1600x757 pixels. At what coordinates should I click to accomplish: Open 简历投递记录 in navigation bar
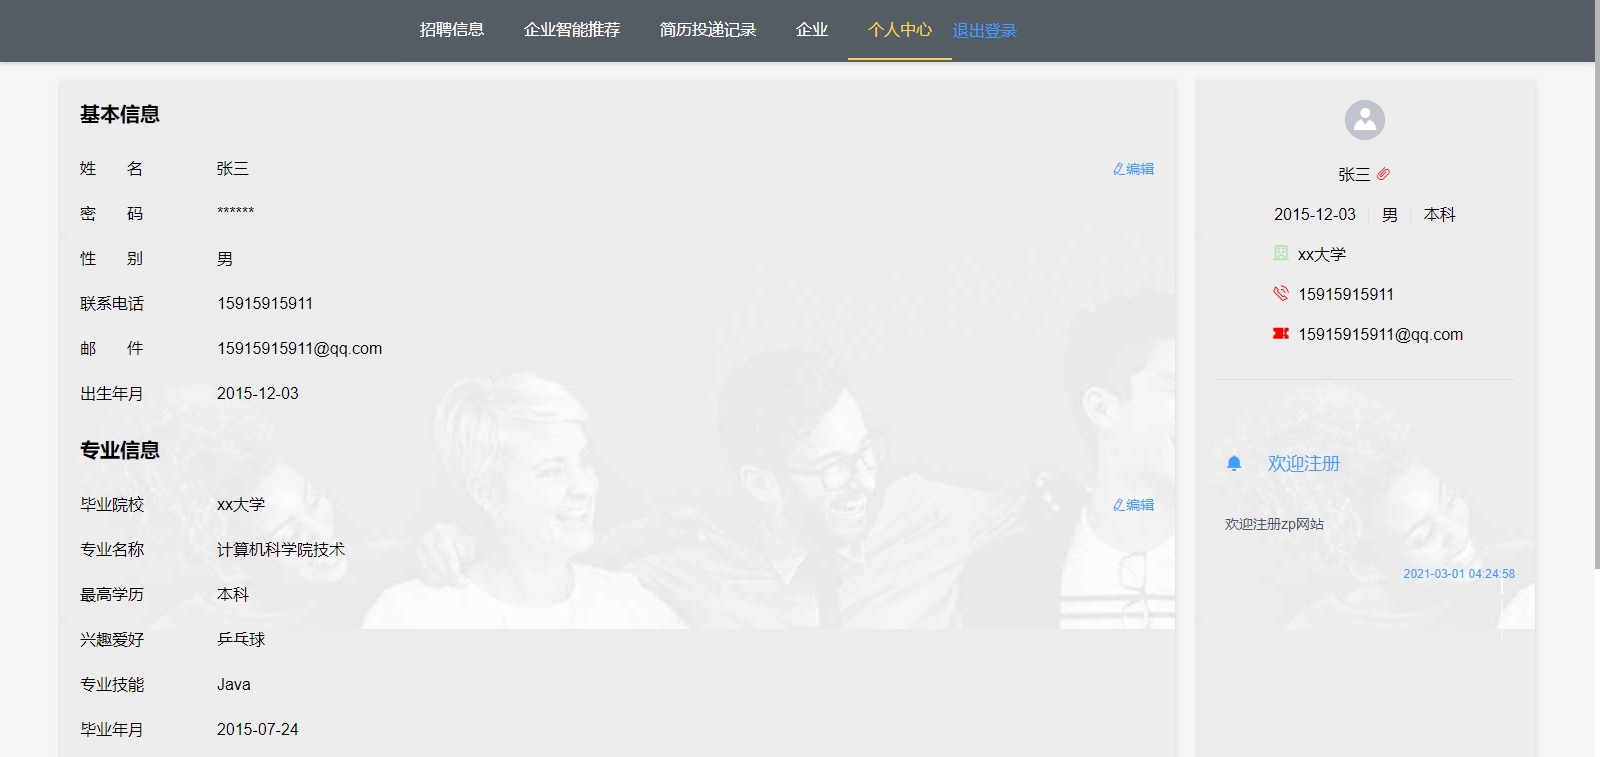[708, 30]
